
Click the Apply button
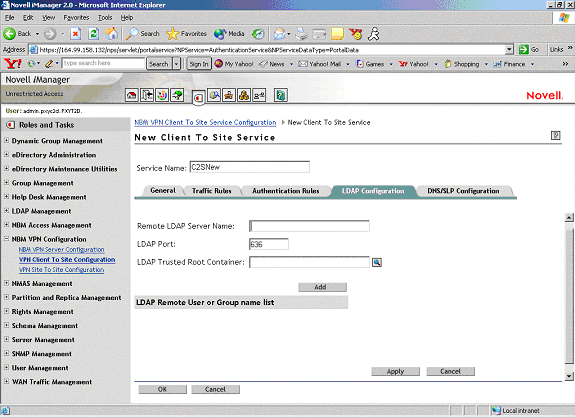coord(395,371)
